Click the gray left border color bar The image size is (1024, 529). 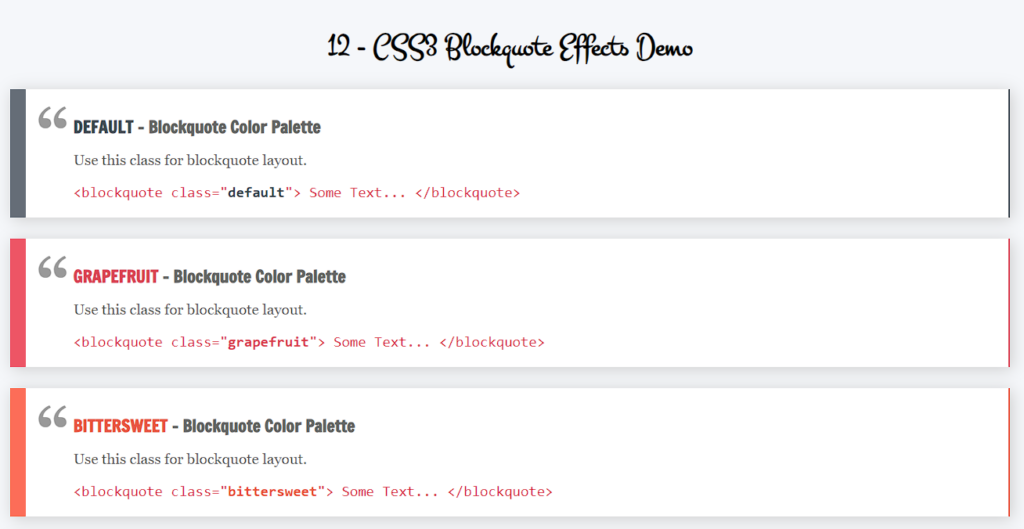click(17, 153)
